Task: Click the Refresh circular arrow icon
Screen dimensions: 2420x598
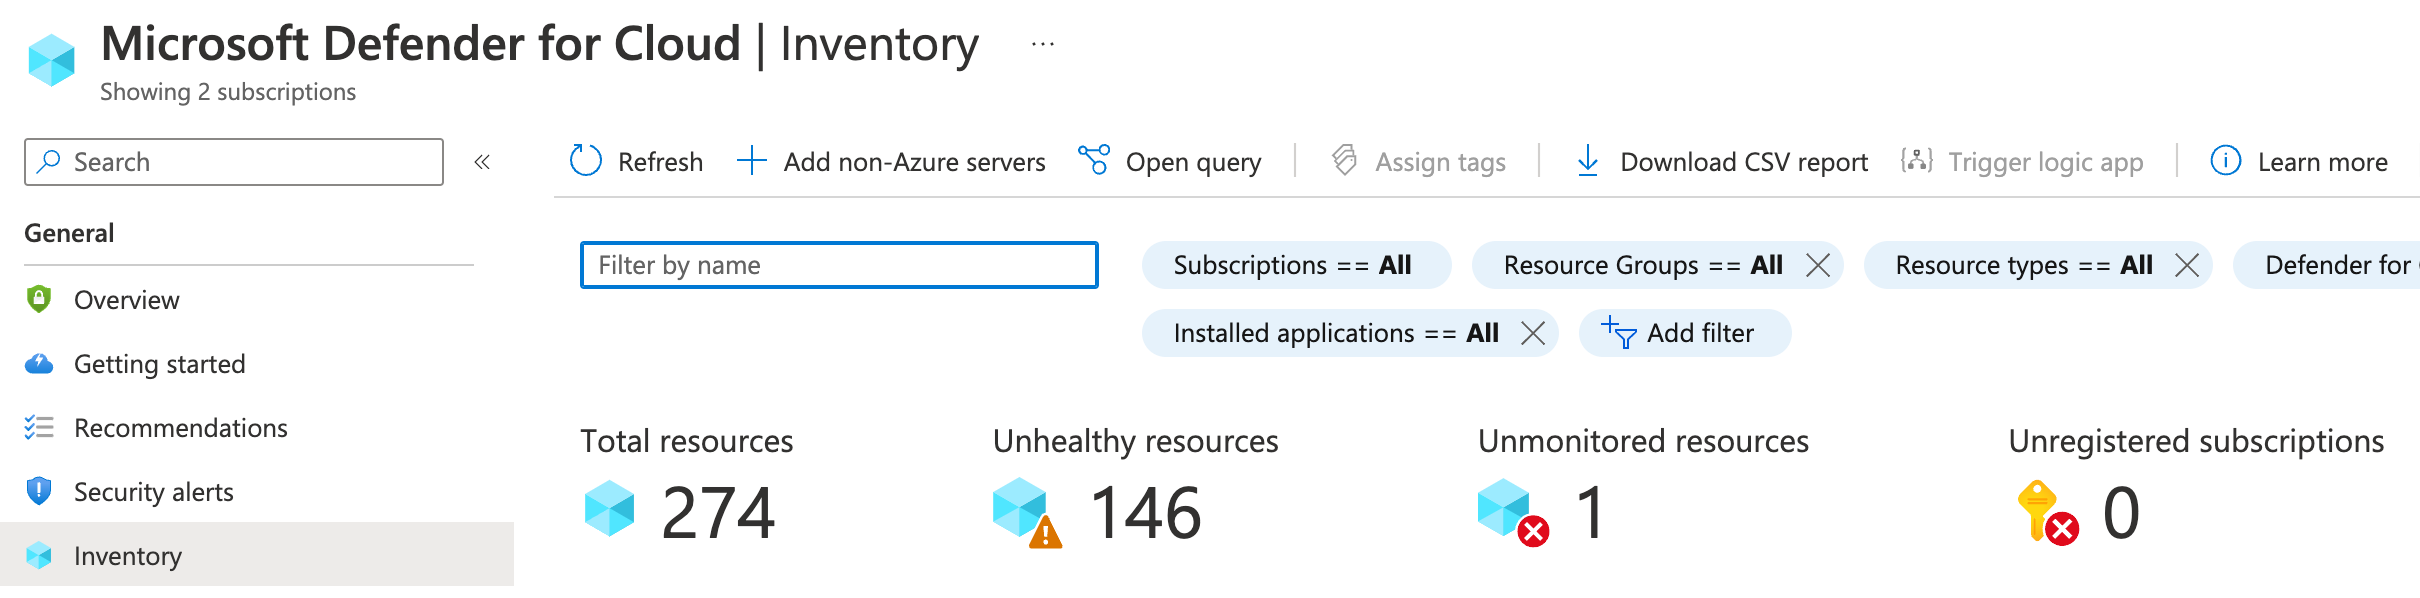Action: point(585,161)
